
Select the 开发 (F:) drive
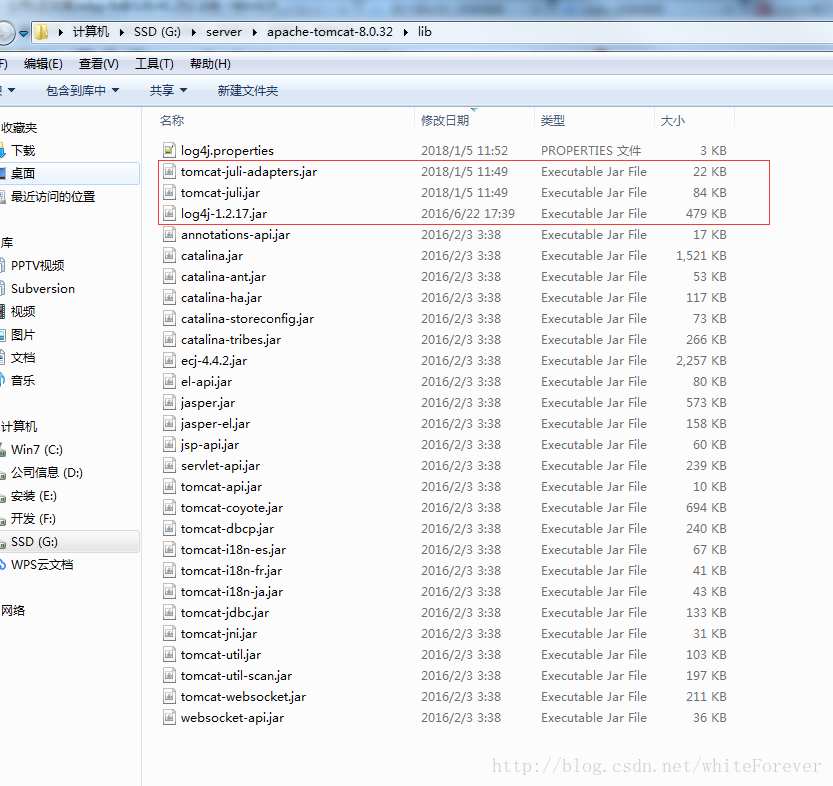33,518
